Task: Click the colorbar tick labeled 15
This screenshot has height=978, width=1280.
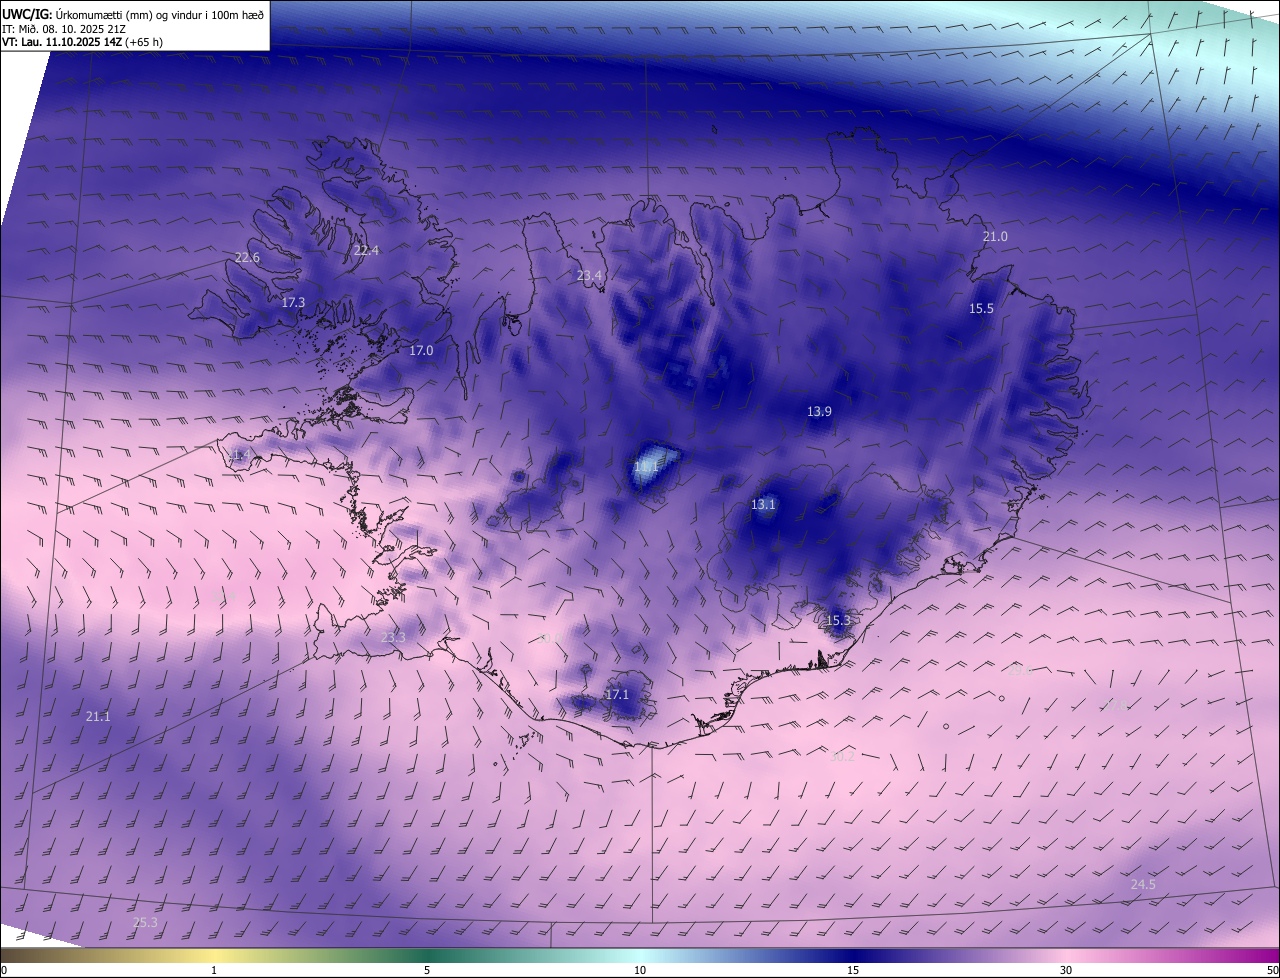Action: 853,970
